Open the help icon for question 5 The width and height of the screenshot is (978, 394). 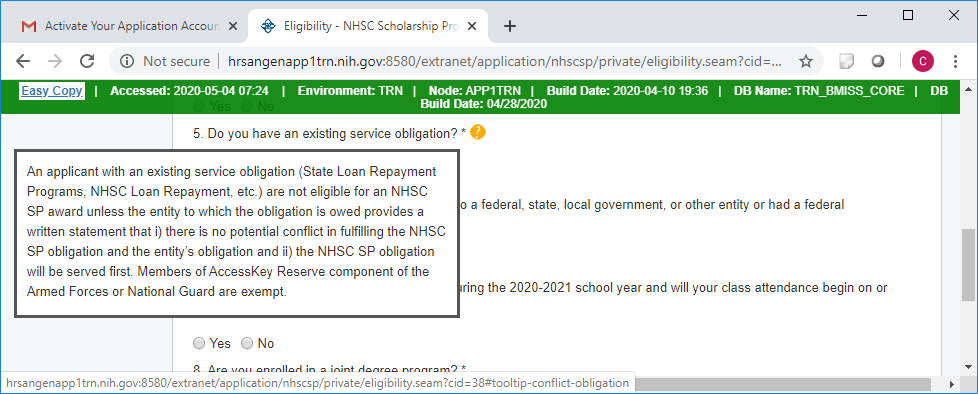[x=478, y=132]
